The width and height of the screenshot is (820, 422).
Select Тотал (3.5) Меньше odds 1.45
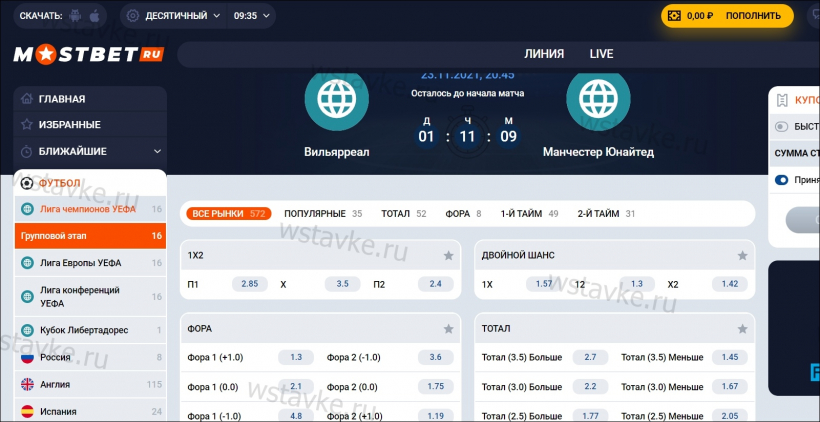(730, 357)
